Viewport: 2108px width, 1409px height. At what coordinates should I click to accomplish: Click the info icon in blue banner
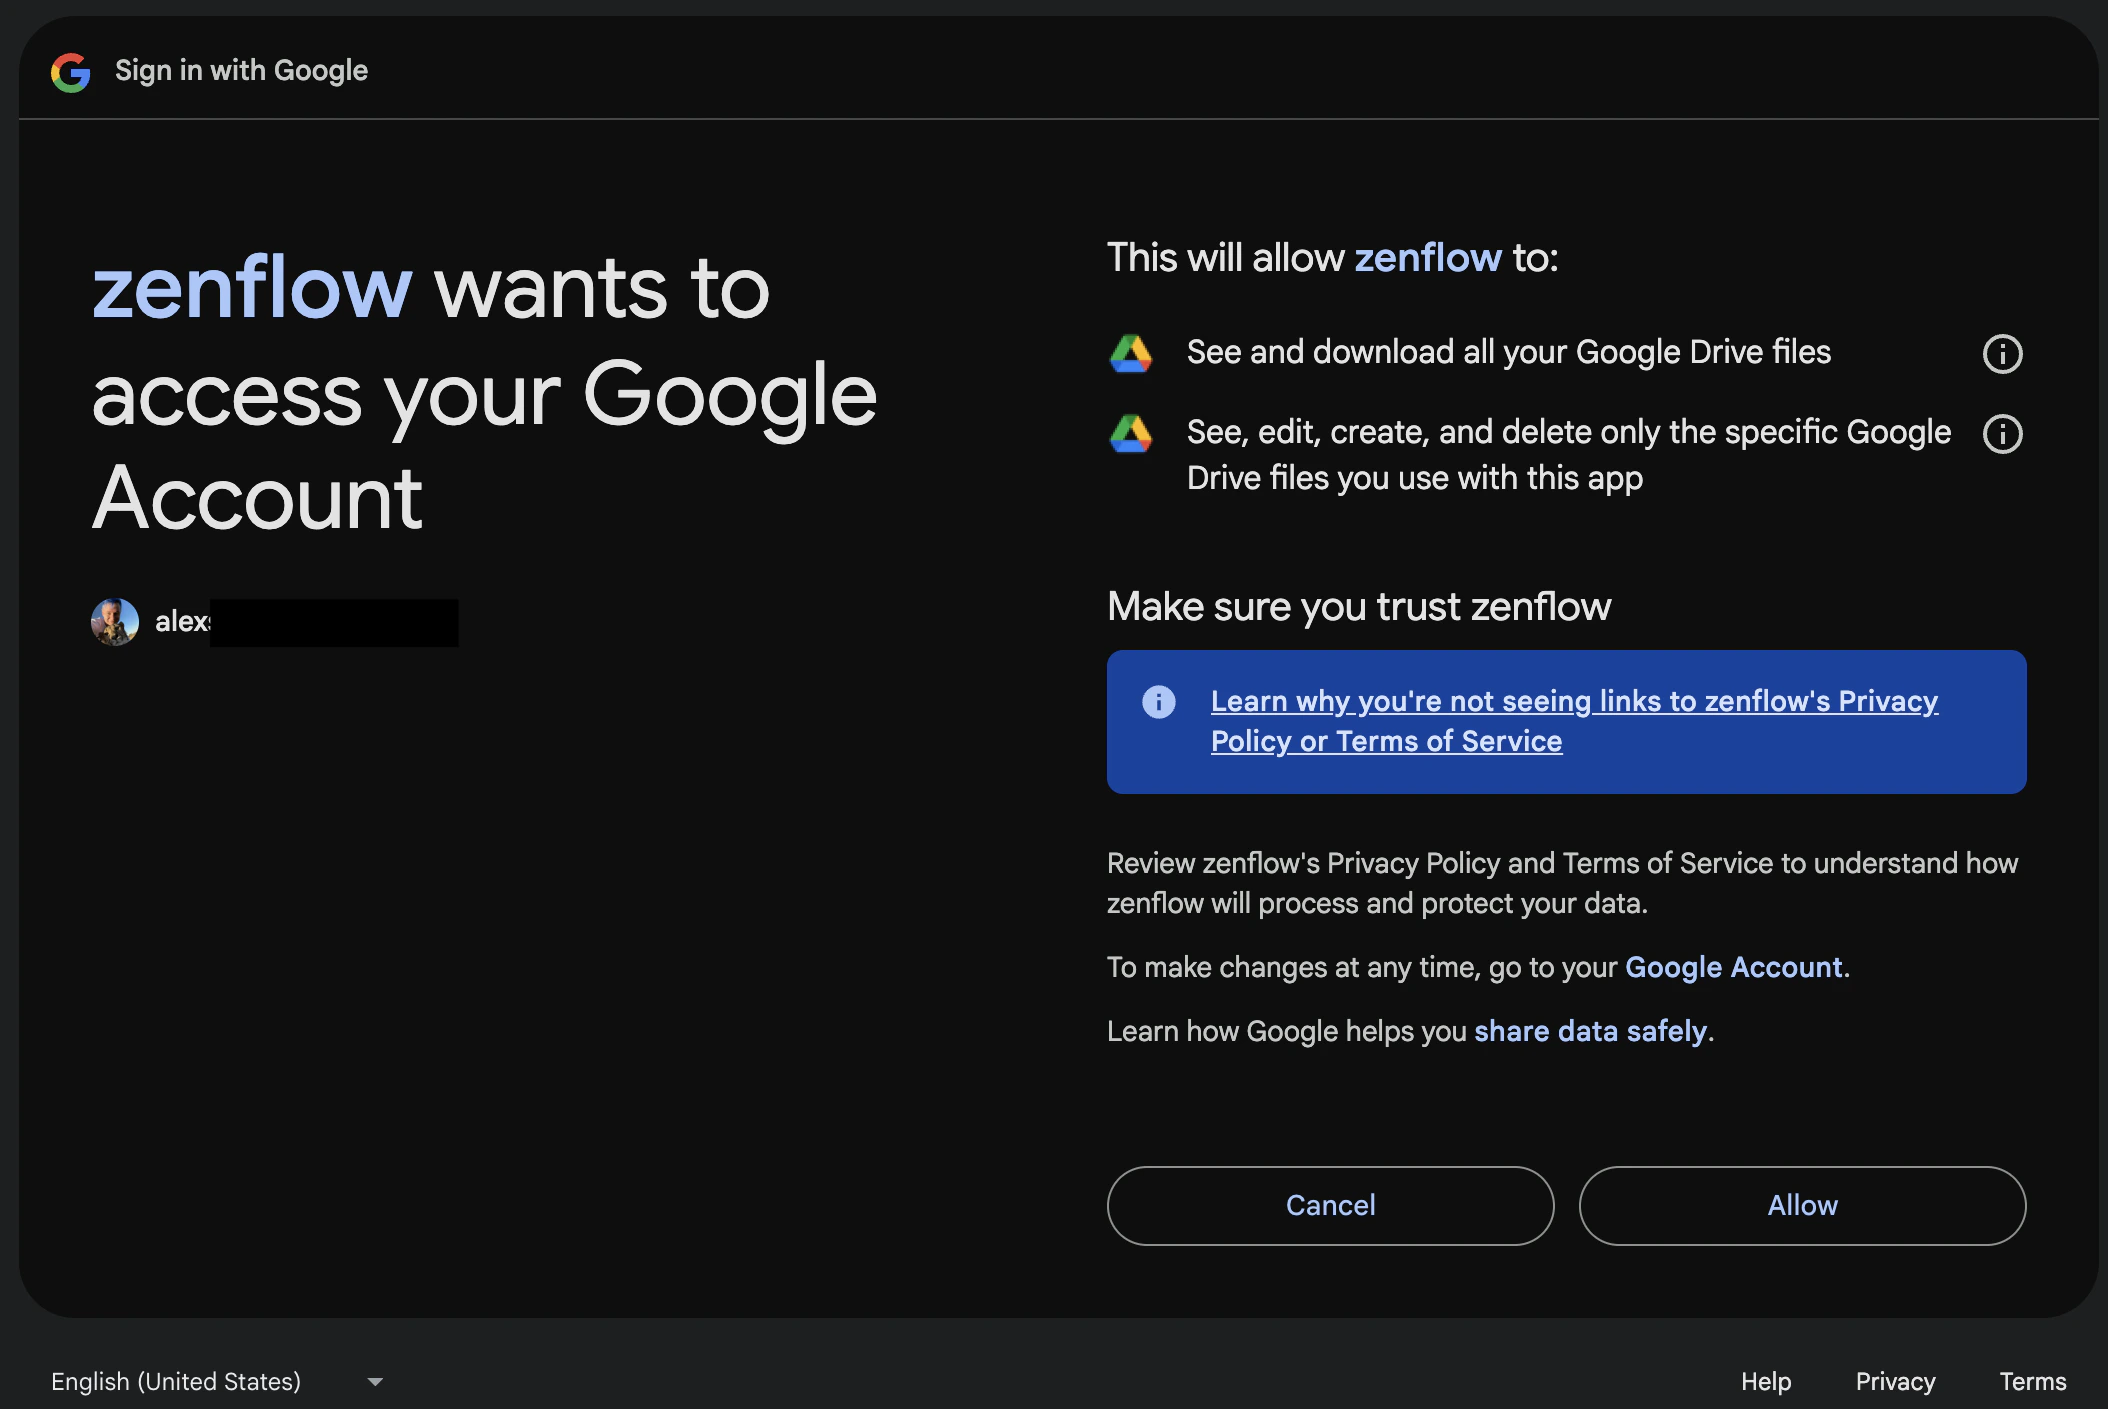(1159, 702)
